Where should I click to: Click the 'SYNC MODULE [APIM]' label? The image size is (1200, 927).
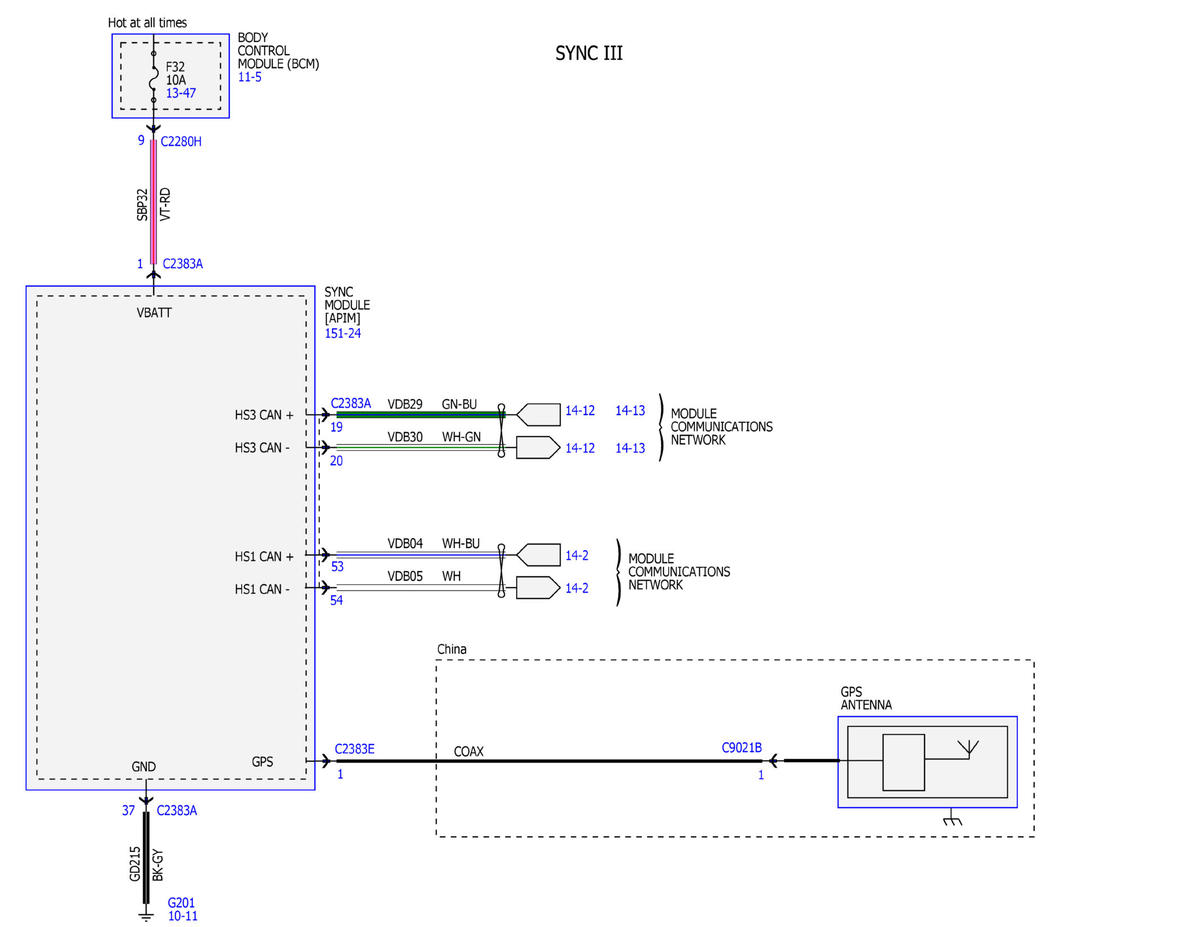pyautogui.click(x=347, y=305)
